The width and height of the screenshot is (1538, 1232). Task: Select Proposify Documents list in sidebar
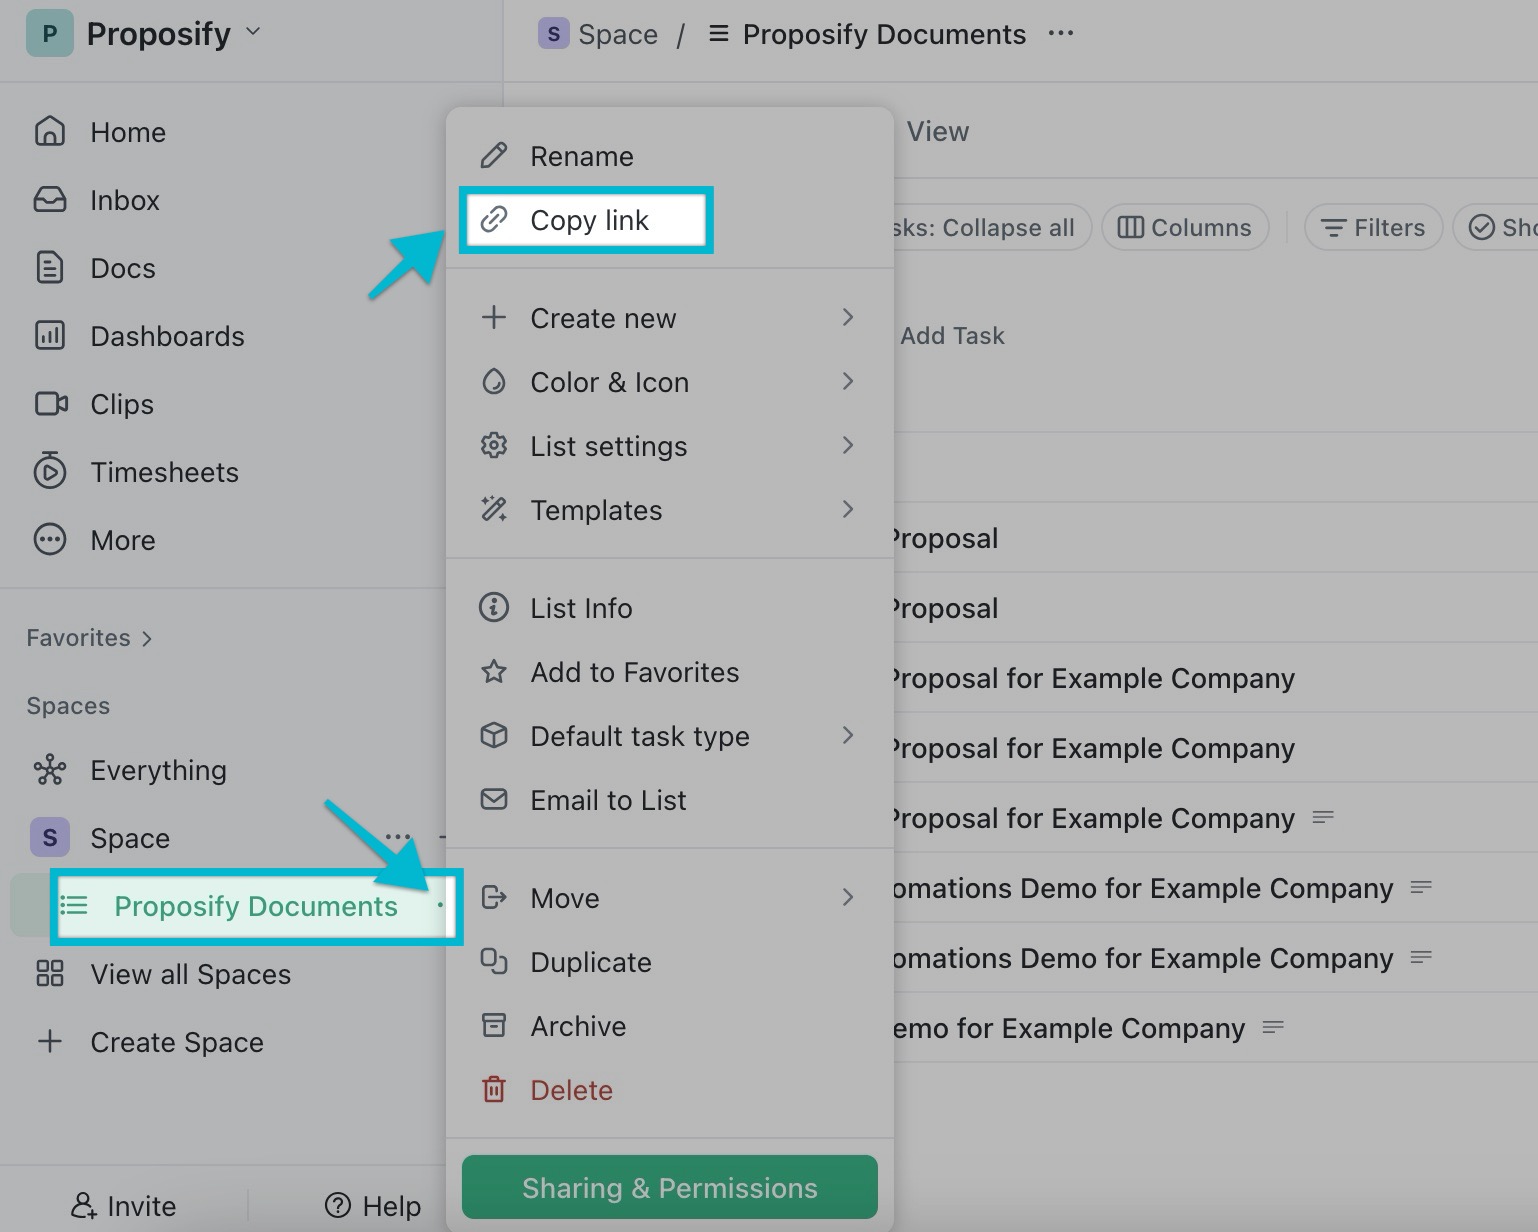[256, 906]
